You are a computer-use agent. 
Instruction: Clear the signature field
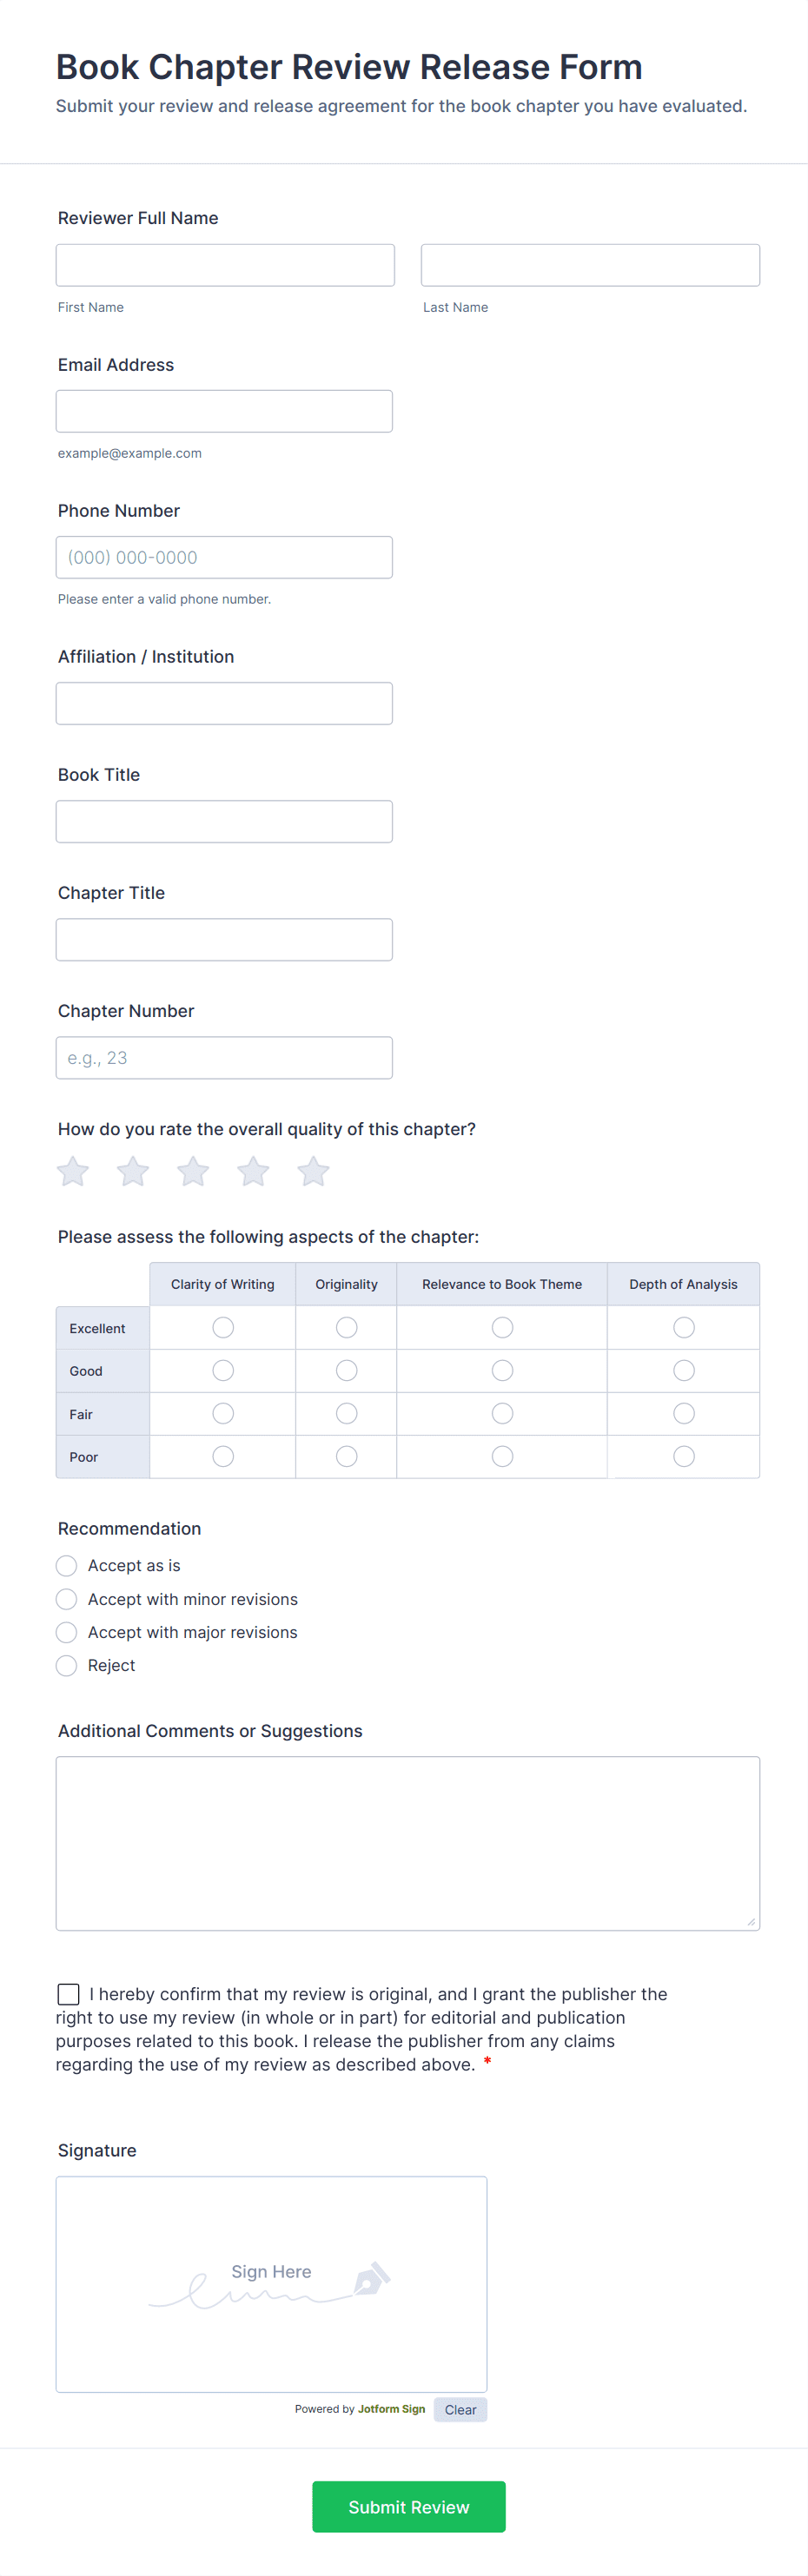(x=460, y=2410)
